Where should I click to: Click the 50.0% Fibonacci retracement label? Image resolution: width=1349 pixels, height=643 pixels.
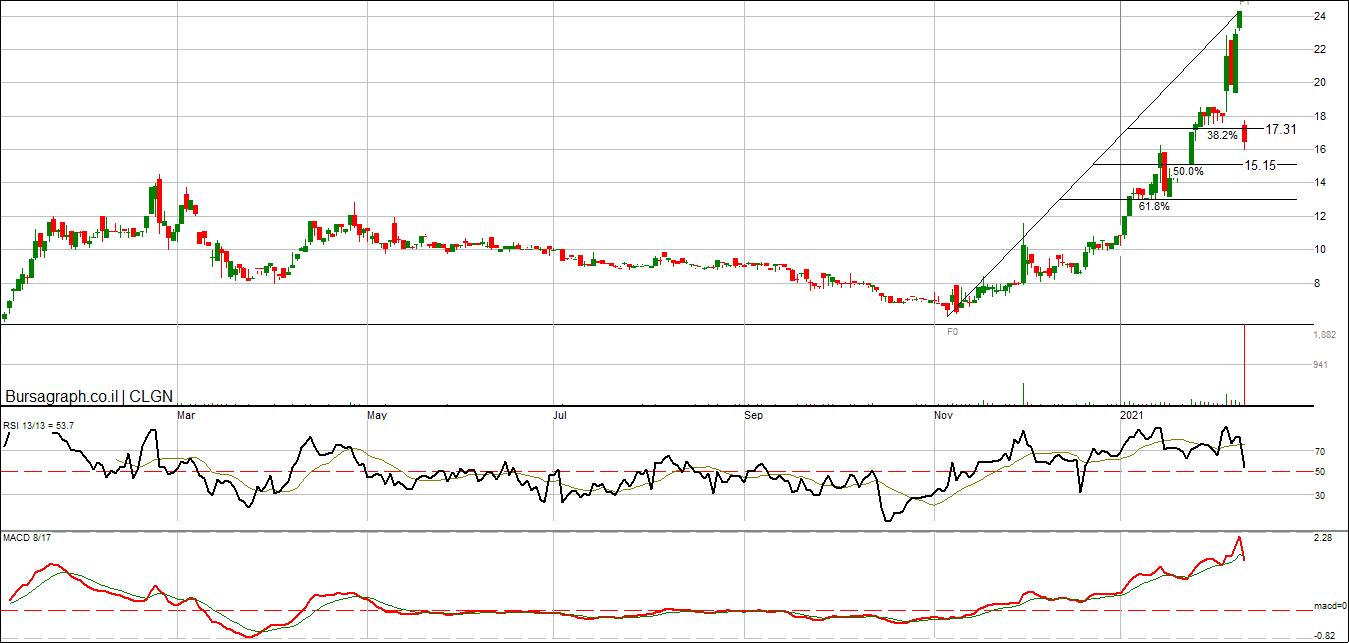[x=1188, y=172]
